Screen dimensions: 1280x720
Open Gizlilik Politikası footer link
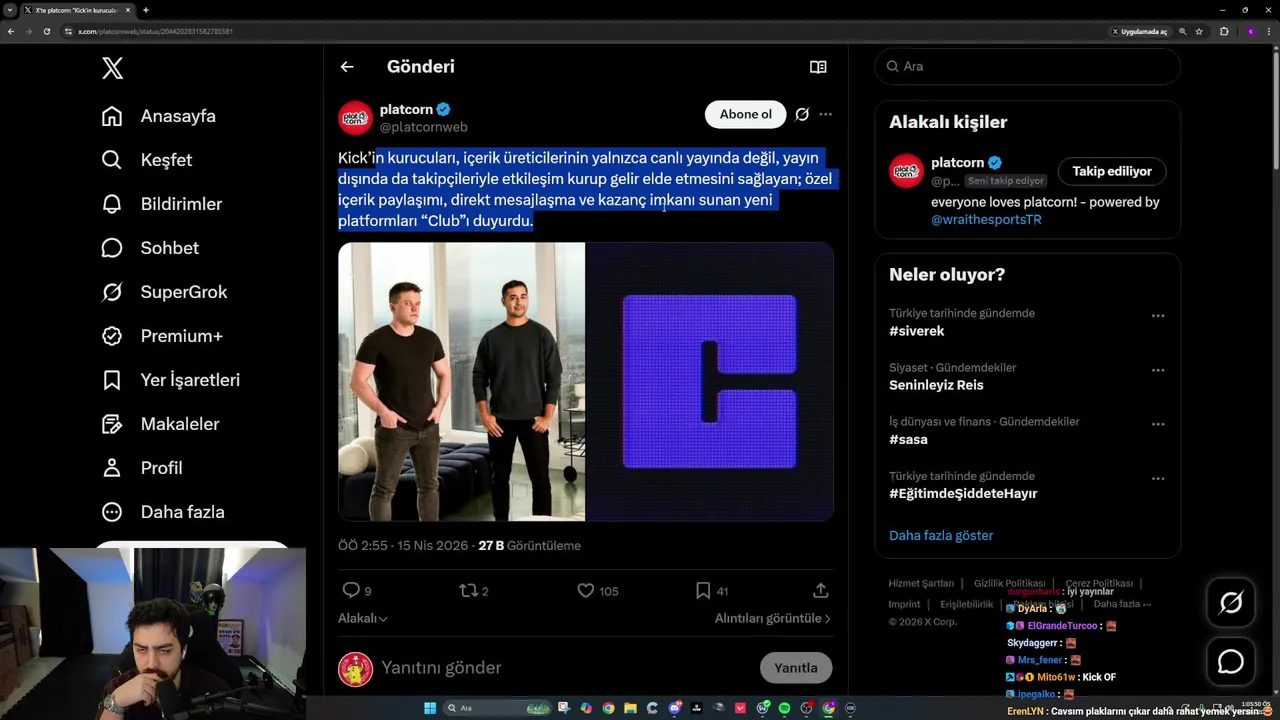[x=1009, y=583]
